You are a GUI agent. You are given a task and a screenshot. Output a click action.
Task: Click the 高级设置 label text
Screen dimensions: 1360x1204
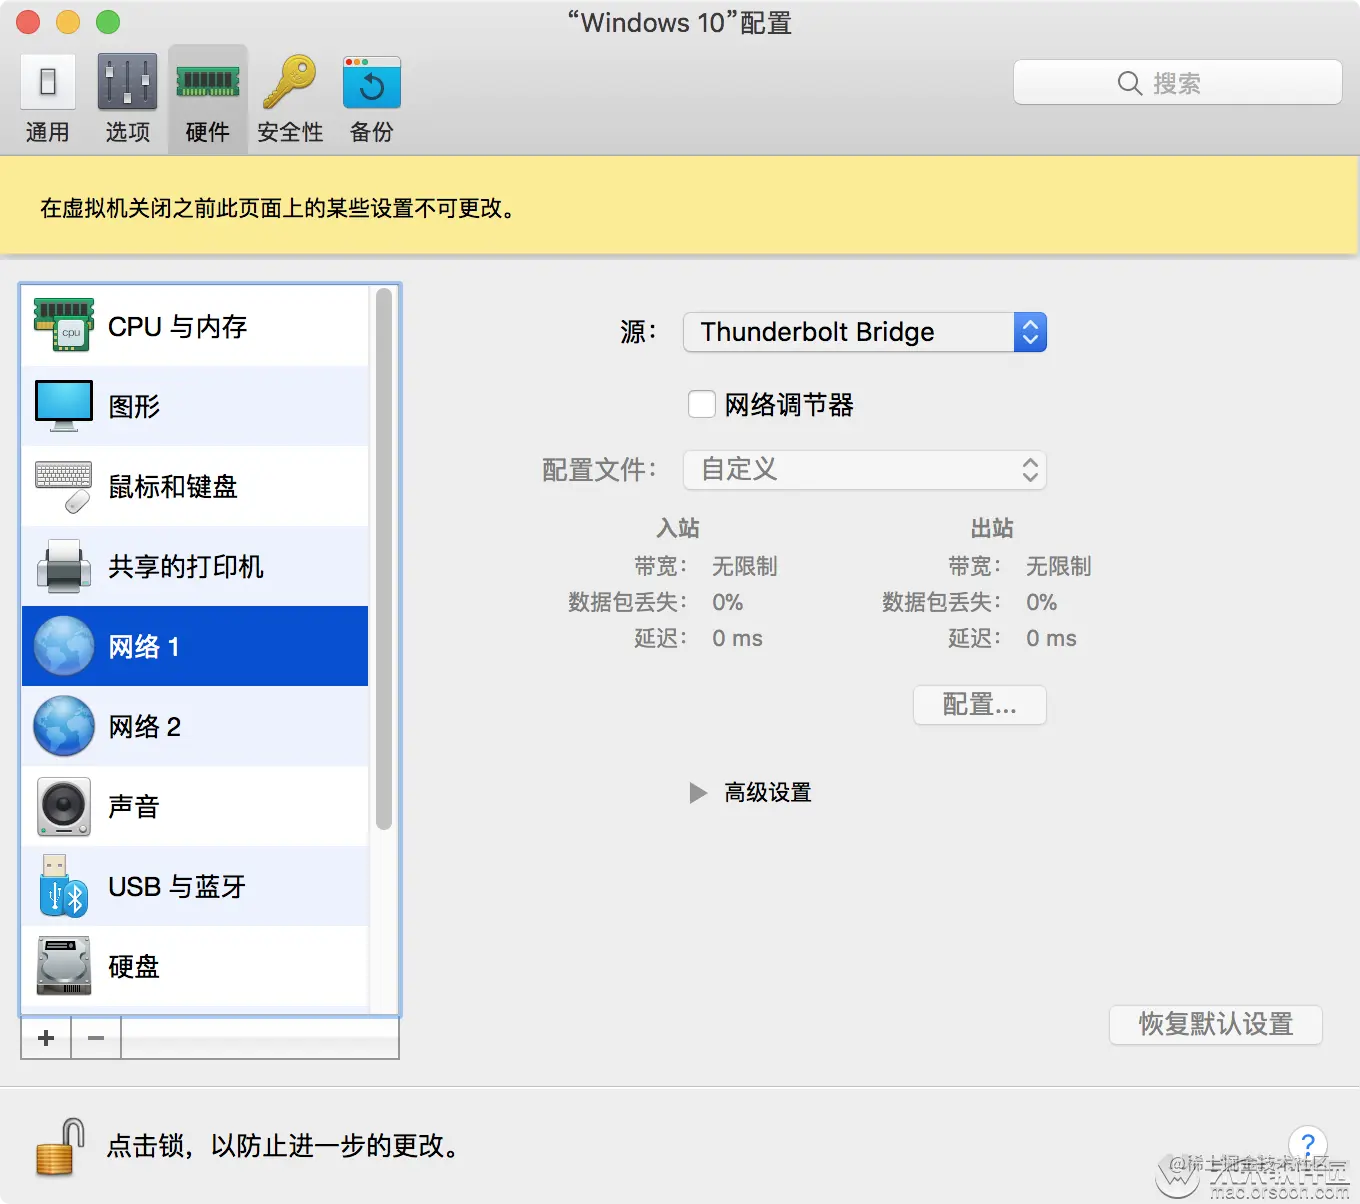[x=768, y=793]
